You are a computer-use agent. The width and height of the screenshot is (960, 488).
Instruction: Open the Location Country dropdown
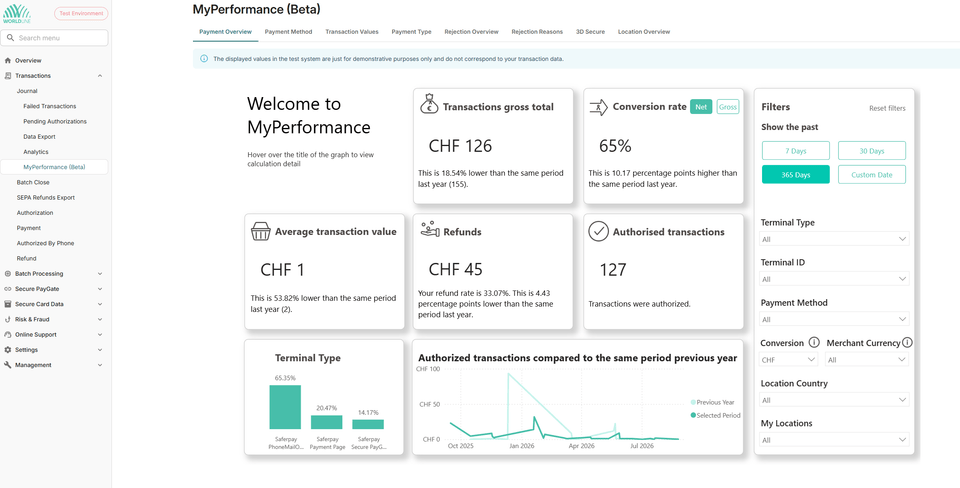pyautogui.click(x=834, y=400)
